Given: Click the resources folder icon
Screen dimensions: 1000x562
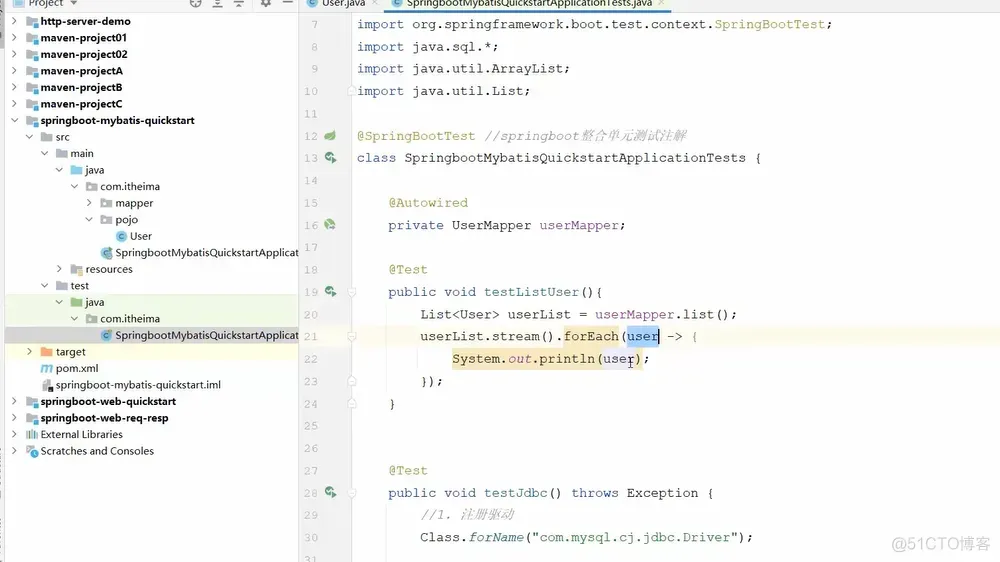Looking at the screenshot, I should 77,269.
